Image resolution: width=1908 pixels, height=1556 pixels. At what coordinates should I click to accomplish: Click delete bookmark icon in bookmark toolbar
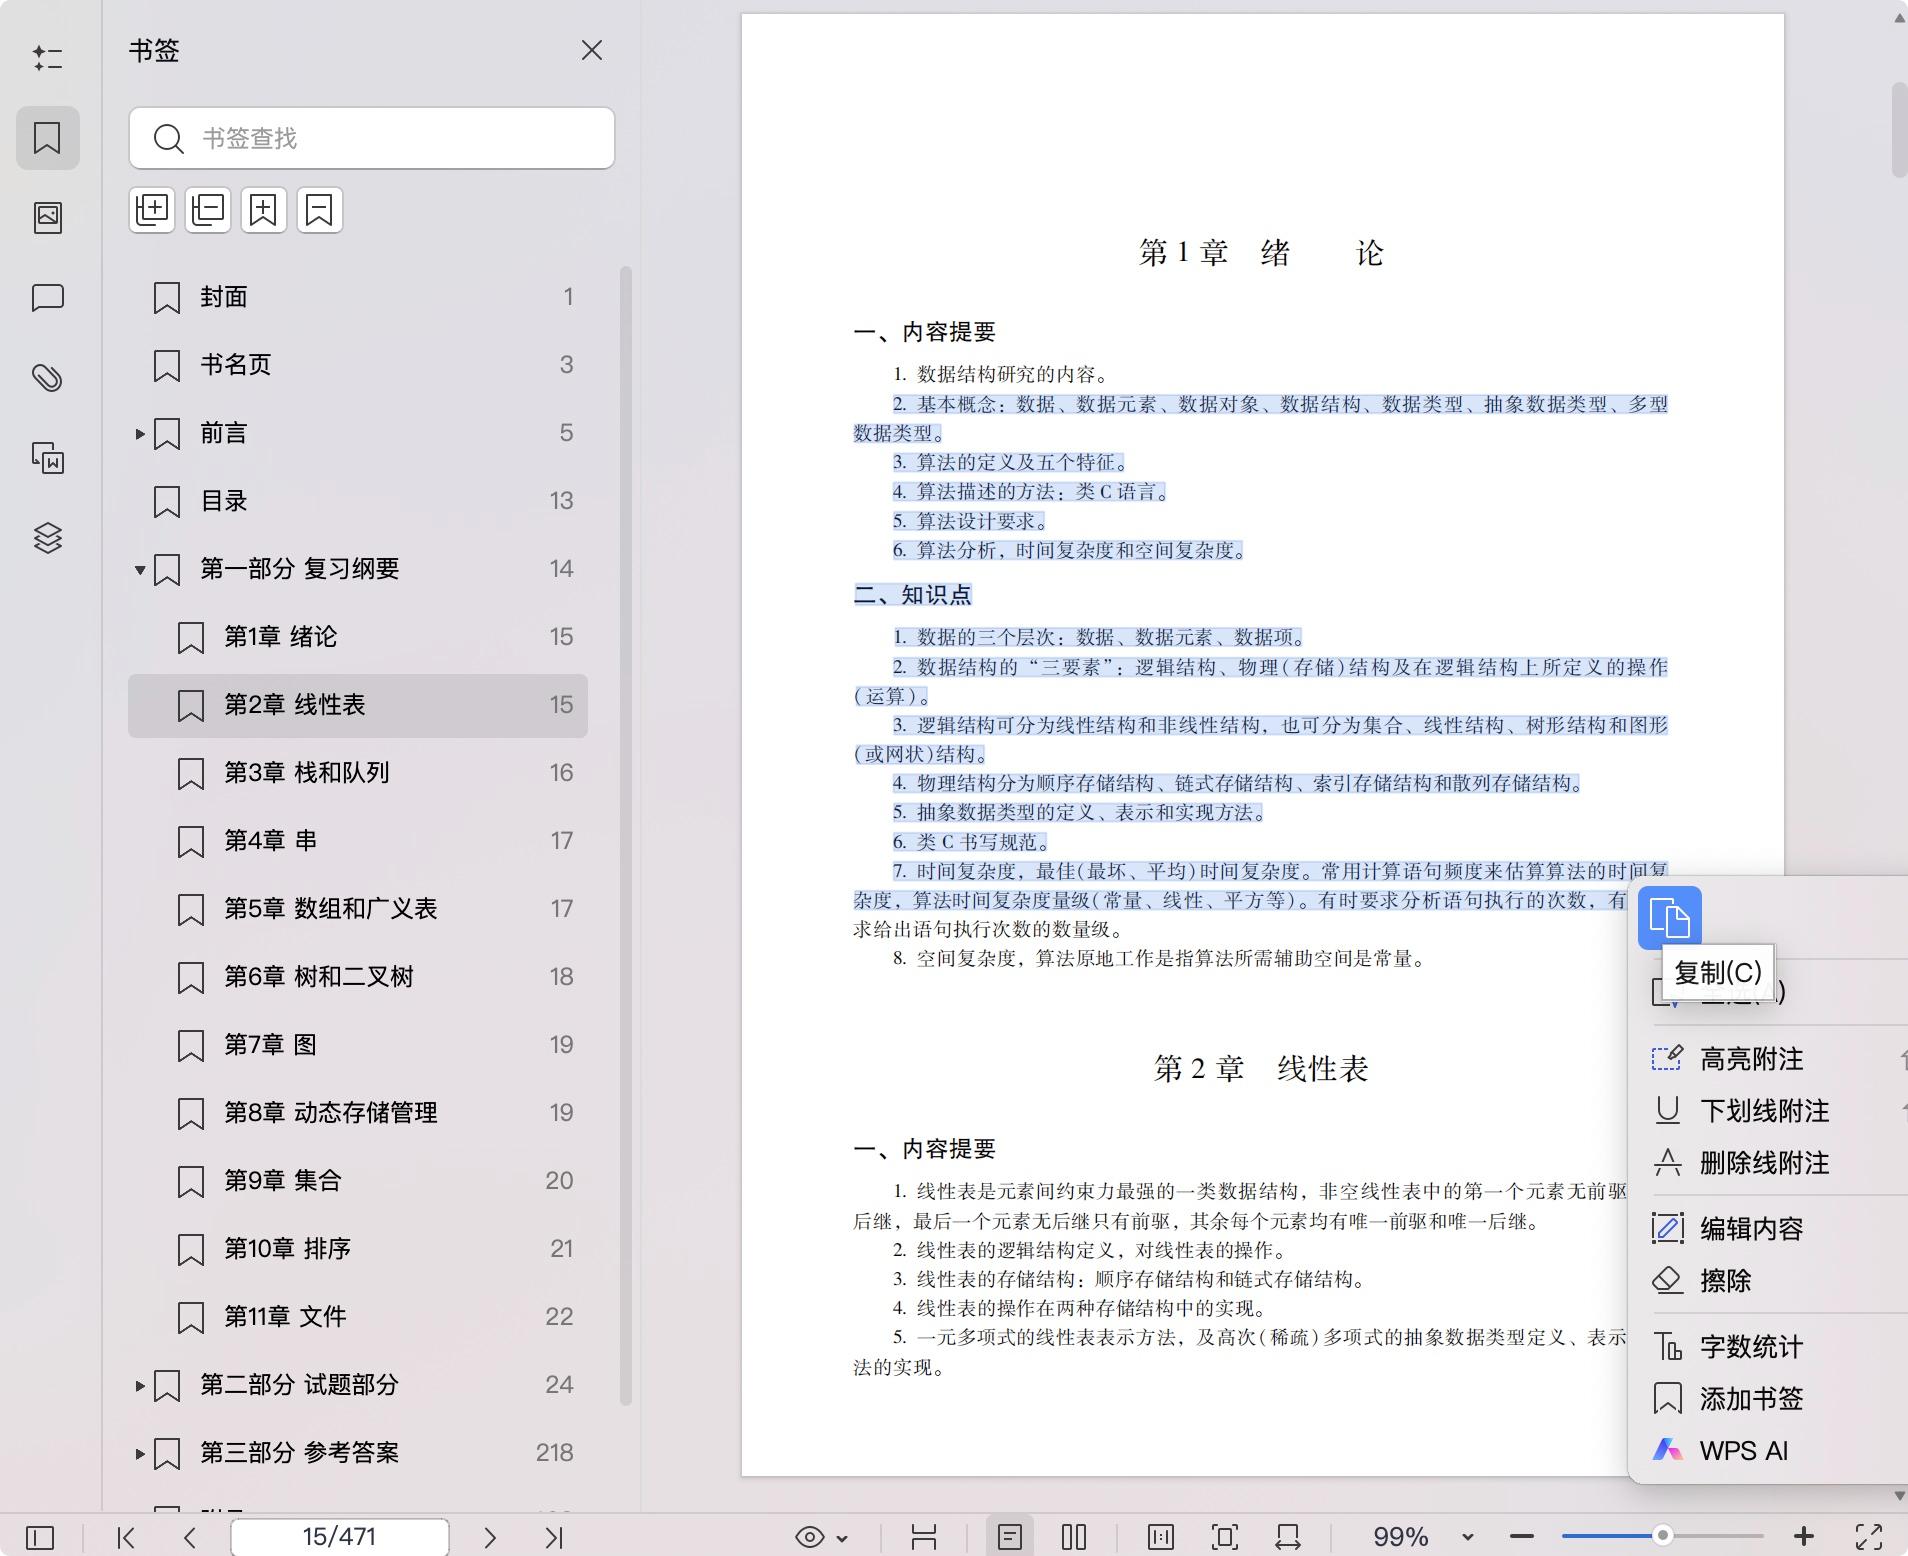click(x=320, y=210)
